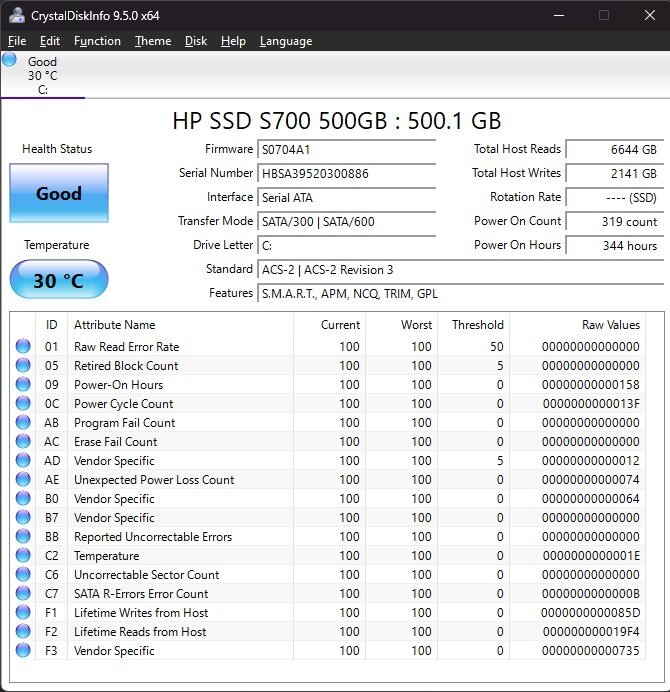Click the status orb for attribute B0
670x692 pixels.
pos(23,498)
